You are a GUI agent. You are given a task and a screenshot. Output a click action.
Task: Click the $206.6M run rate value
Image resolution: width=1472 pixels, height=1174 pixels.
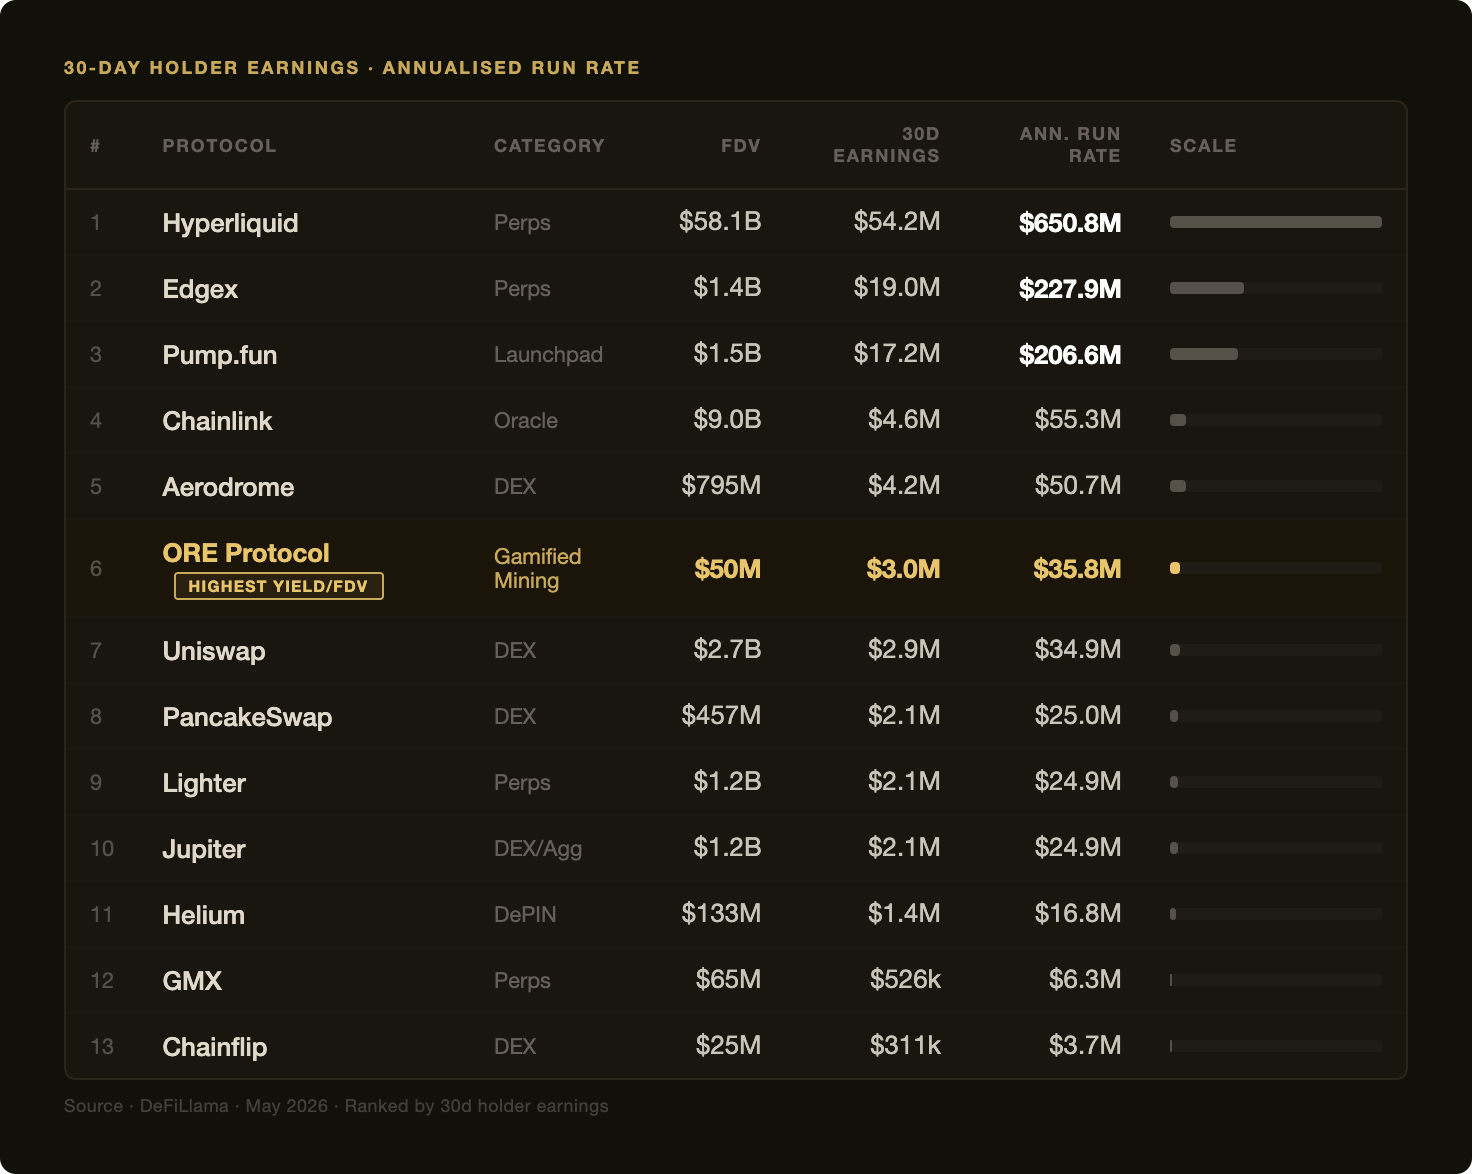tap(1070, 355)
